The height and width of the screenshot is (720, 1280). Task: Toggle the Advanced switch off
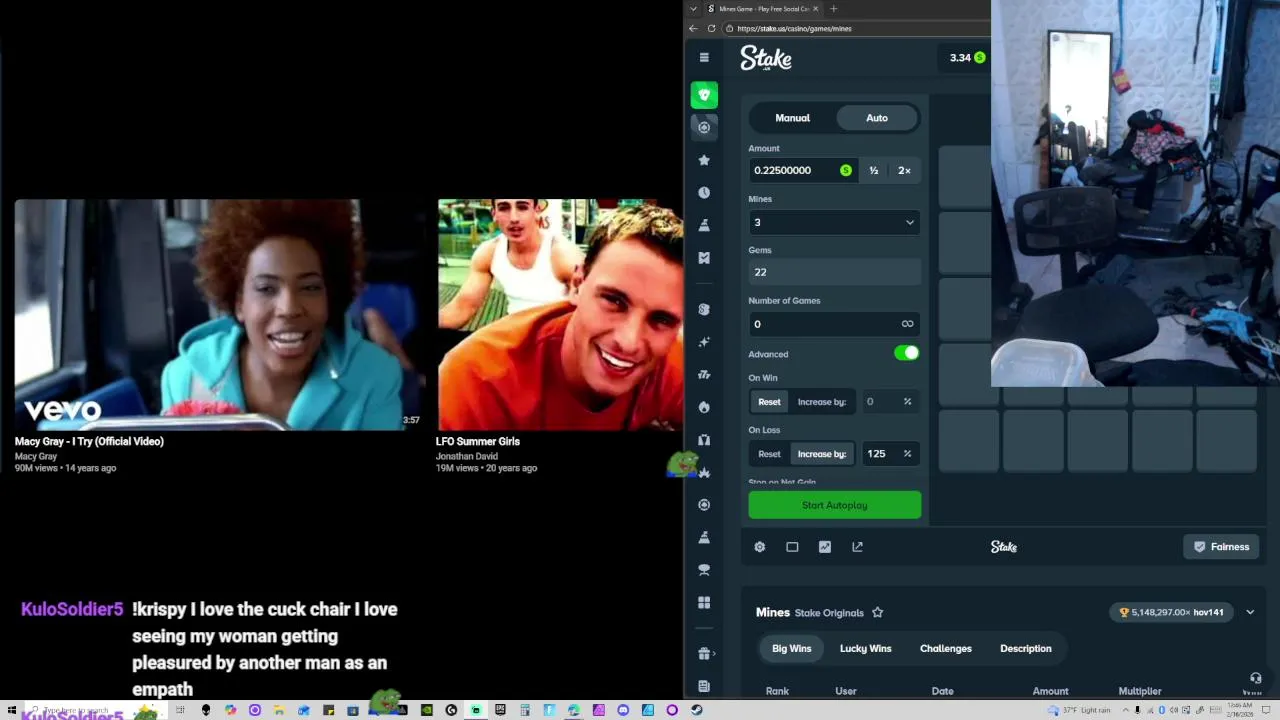907,353
